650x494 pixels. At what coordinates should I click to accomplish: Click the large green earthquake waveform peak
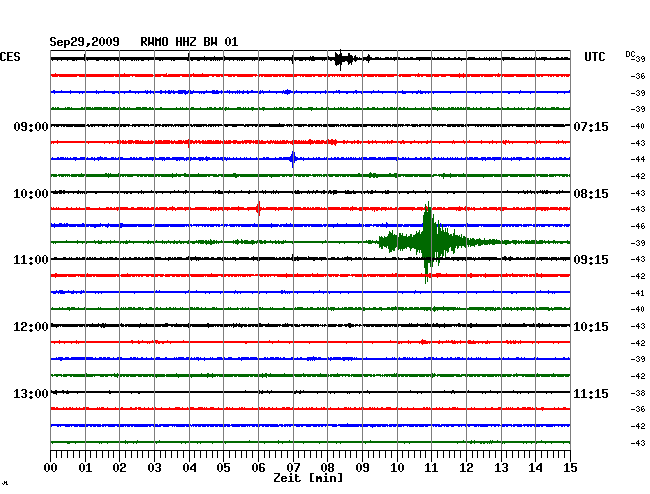[x=428, y=242]
